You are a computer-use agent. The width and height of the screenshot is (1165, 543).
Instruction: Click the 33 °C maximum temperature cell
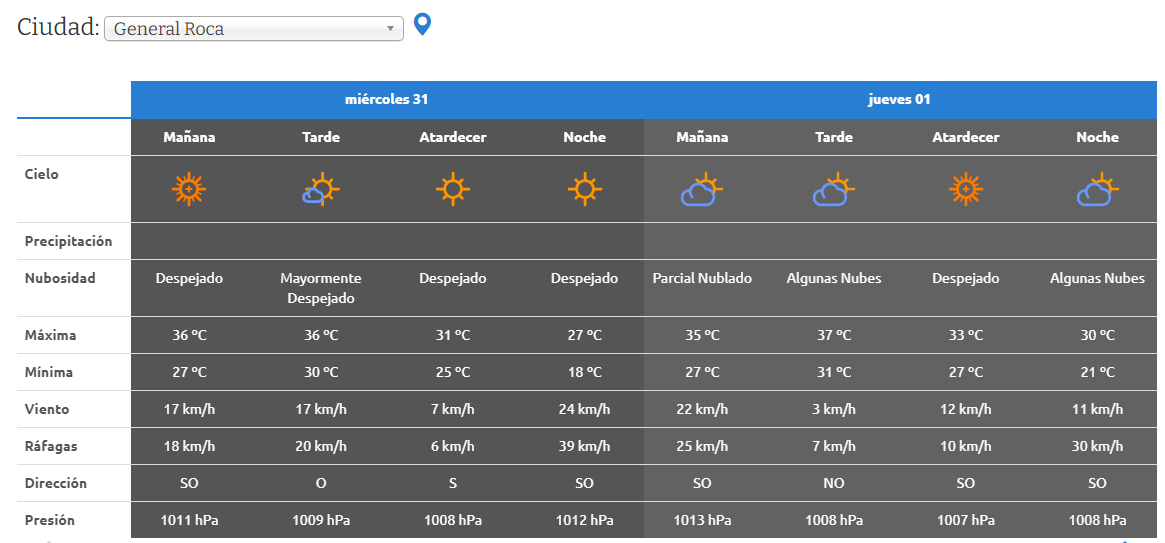click(965, 335)
